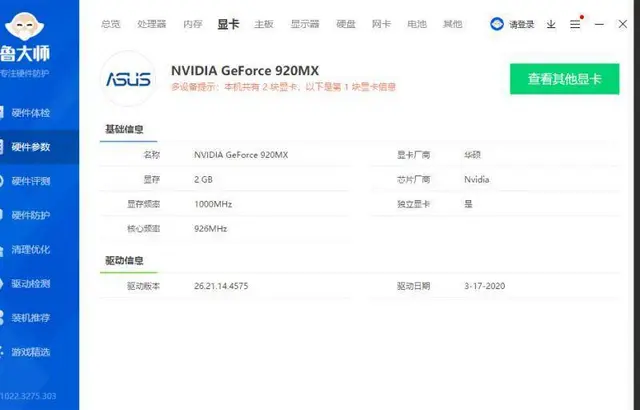Screen dimensions: 640x410
Task: Switch to the 处理器 tab
Action: (151, 24)
